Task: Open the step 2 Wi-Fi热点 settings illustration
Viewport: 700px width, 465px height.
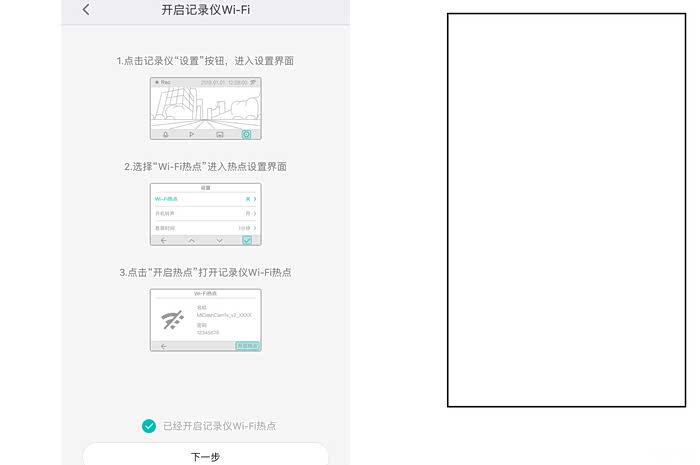Action: (206, 214)
